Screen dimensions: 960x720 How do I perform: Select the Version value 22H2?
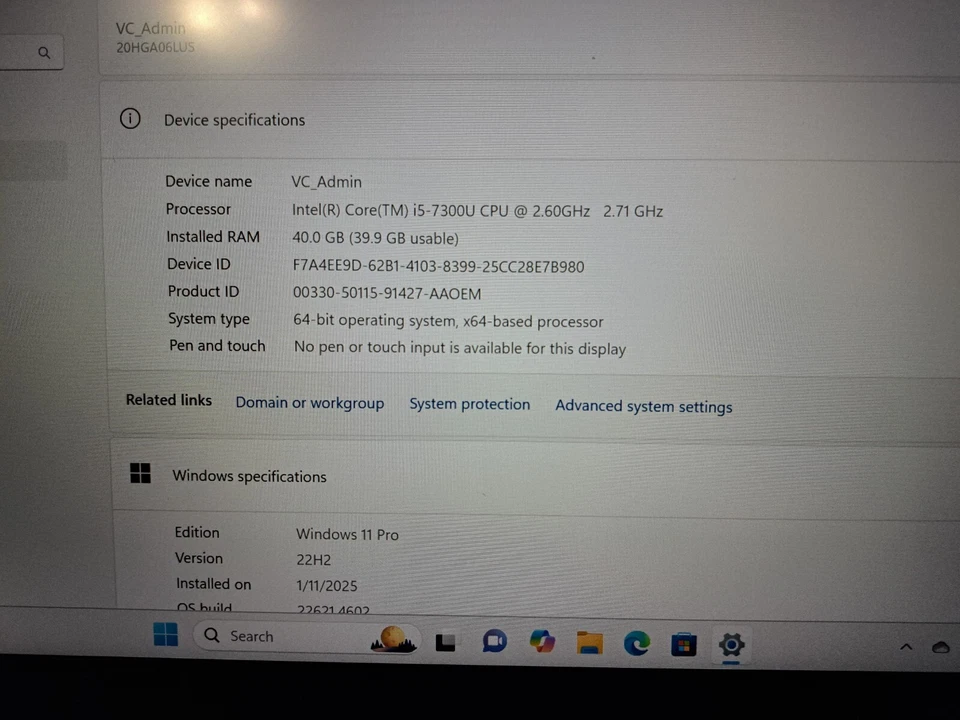313,560
